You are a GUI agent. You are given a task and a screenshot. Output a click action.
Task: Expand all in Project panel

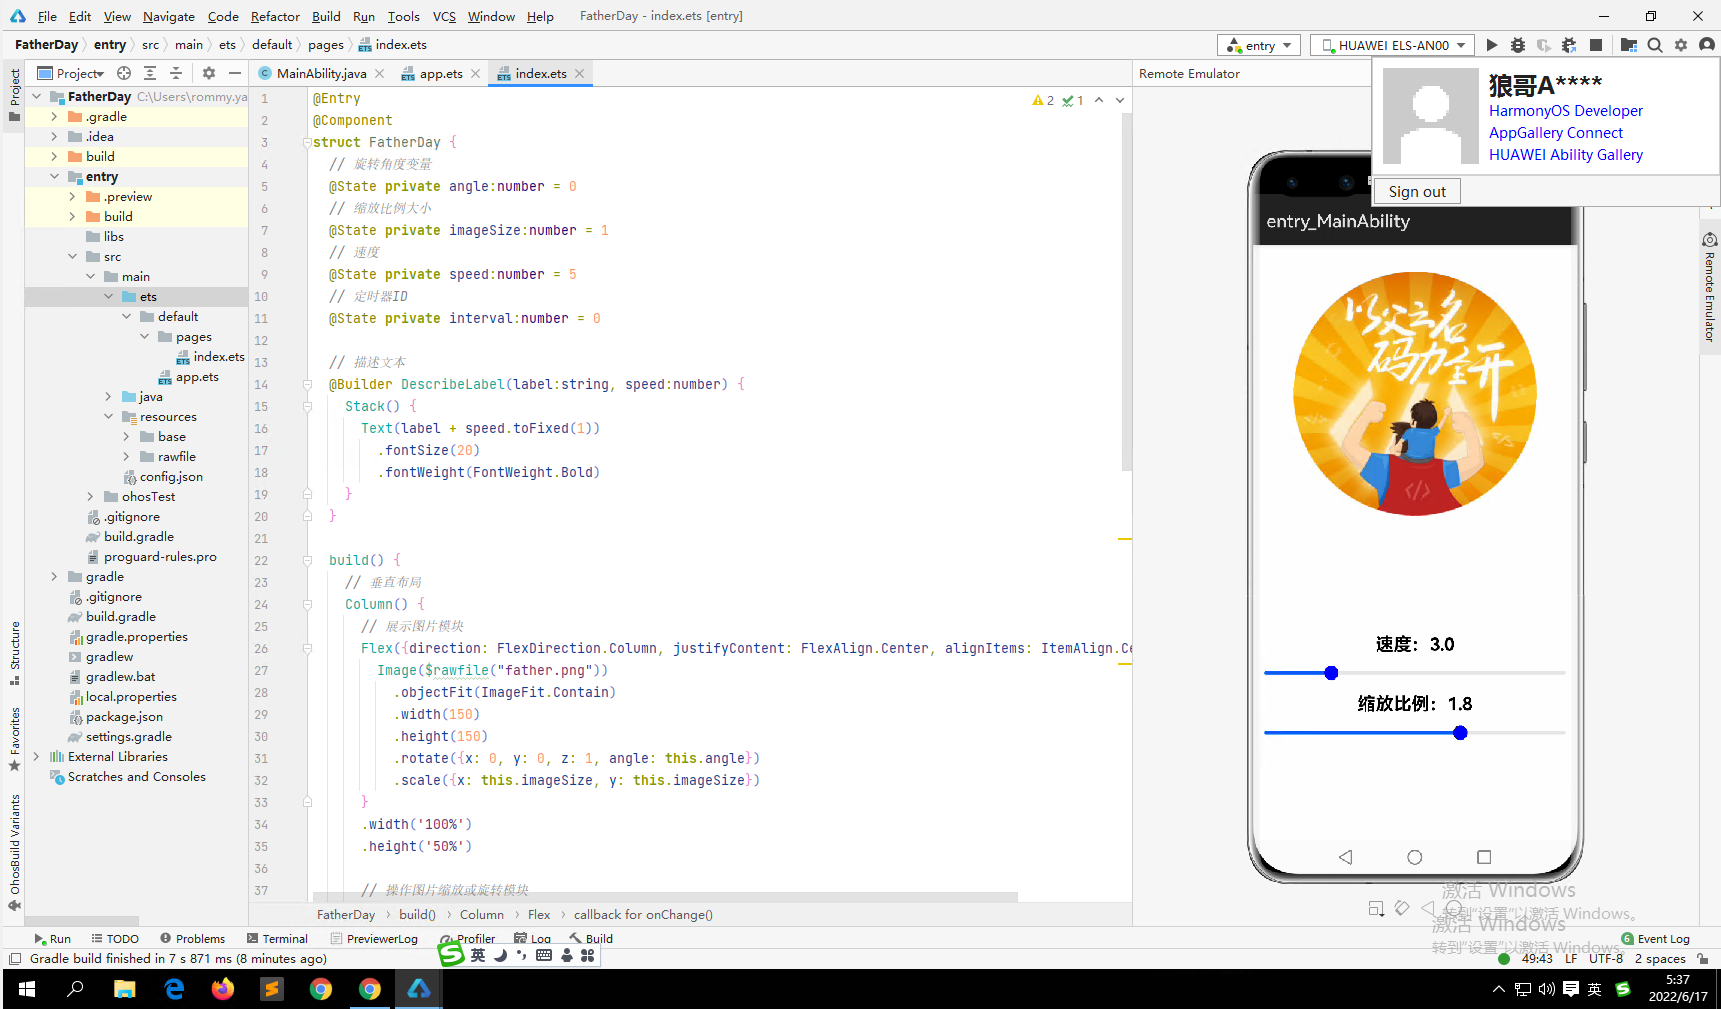(150, 73)
